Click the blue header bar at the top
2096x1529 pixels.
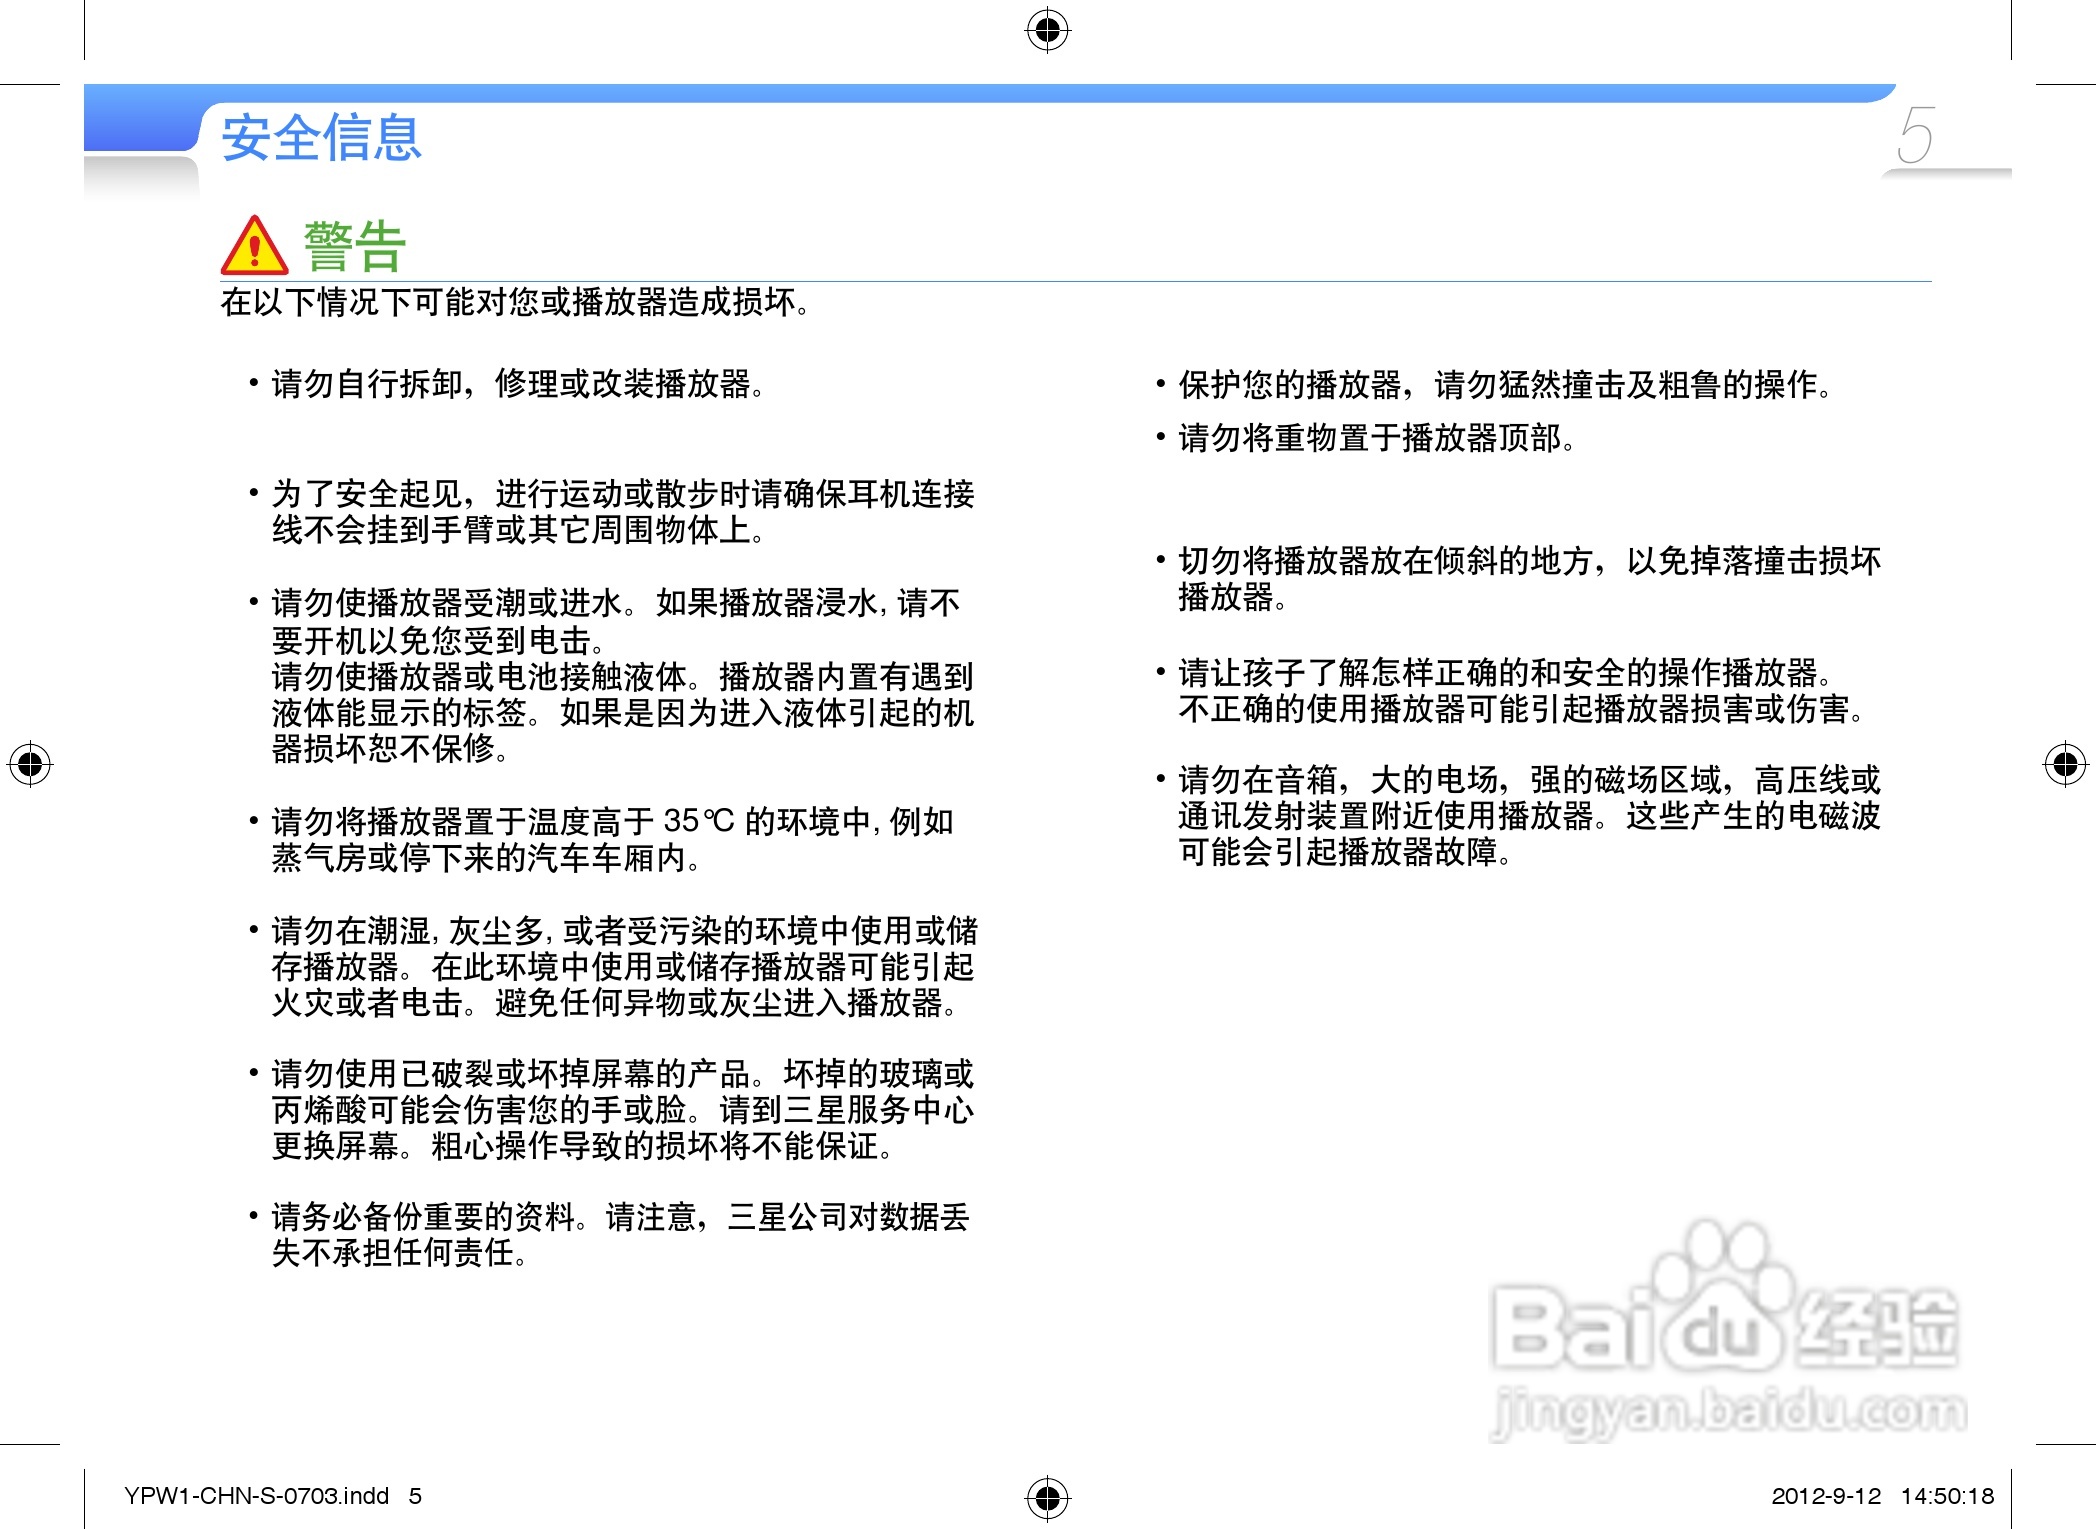(x=1000, y=93)
